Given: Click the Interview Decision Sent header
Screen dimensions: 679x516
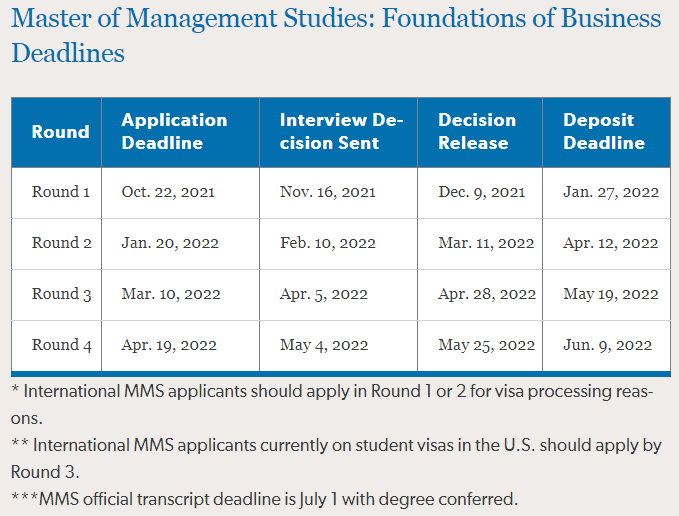Looking at the screenshot, I should point(341,132).
